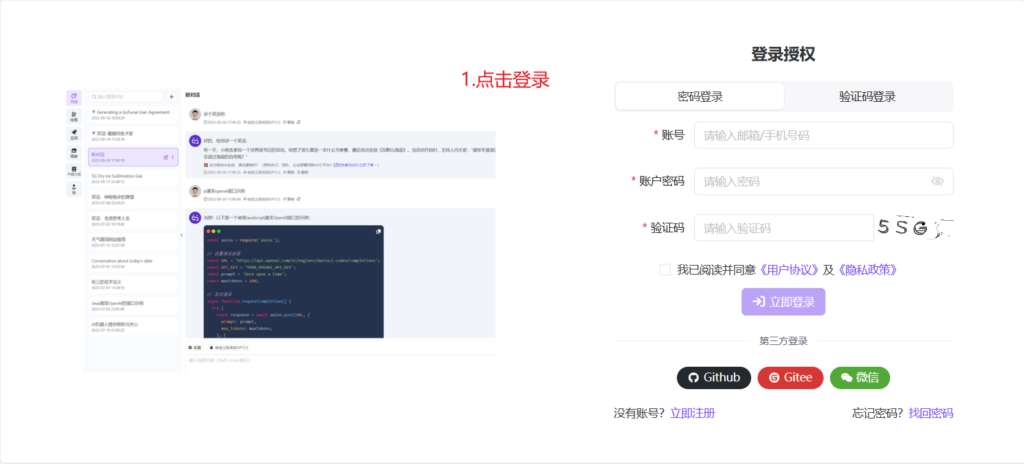Viewport: 1024px width, 464px height.
Task: Collapse the preview conversation list arrow
Action: 181,235
